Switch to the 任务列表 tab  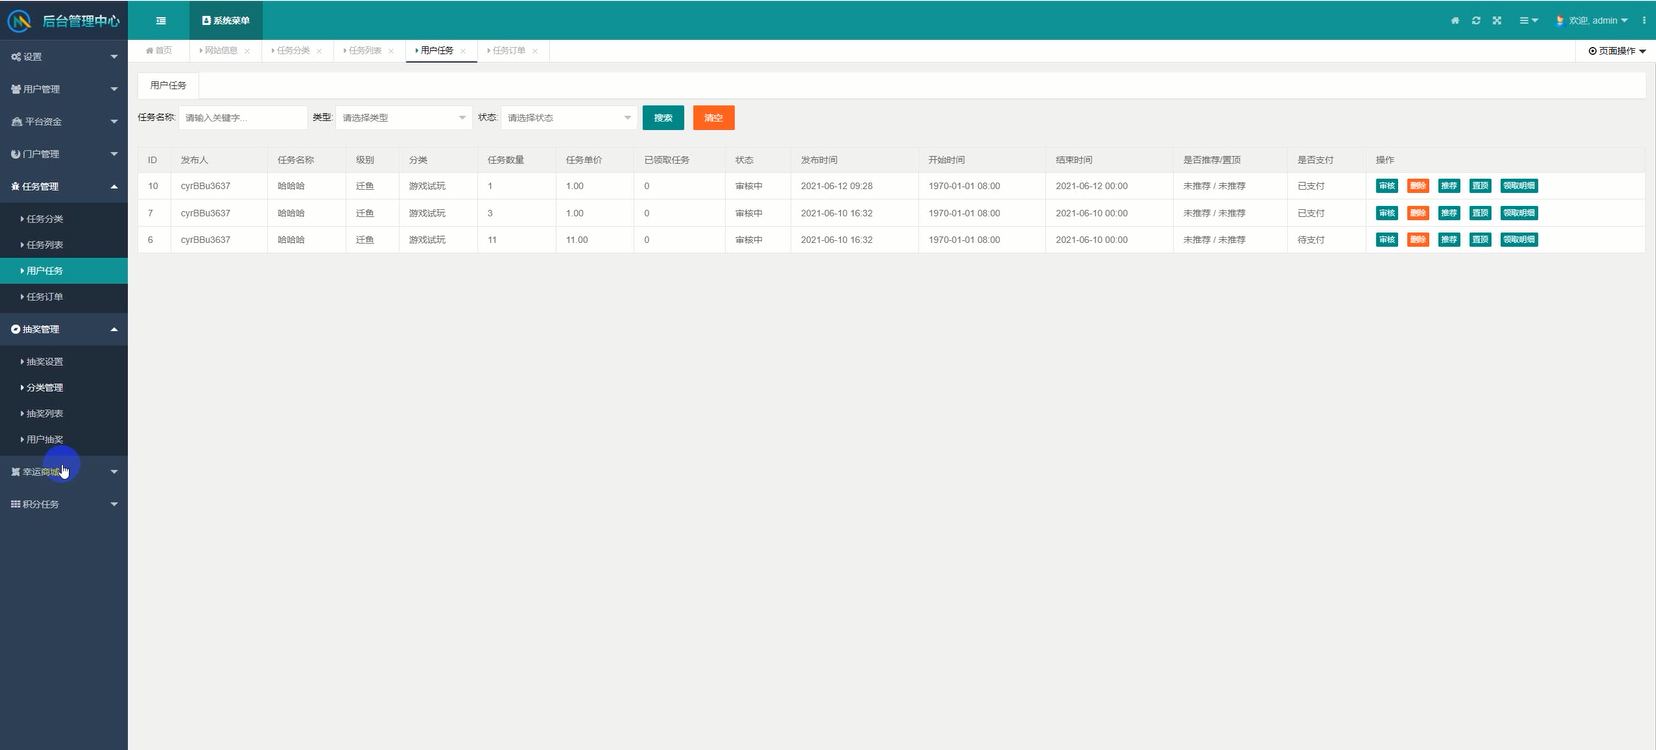364,51
